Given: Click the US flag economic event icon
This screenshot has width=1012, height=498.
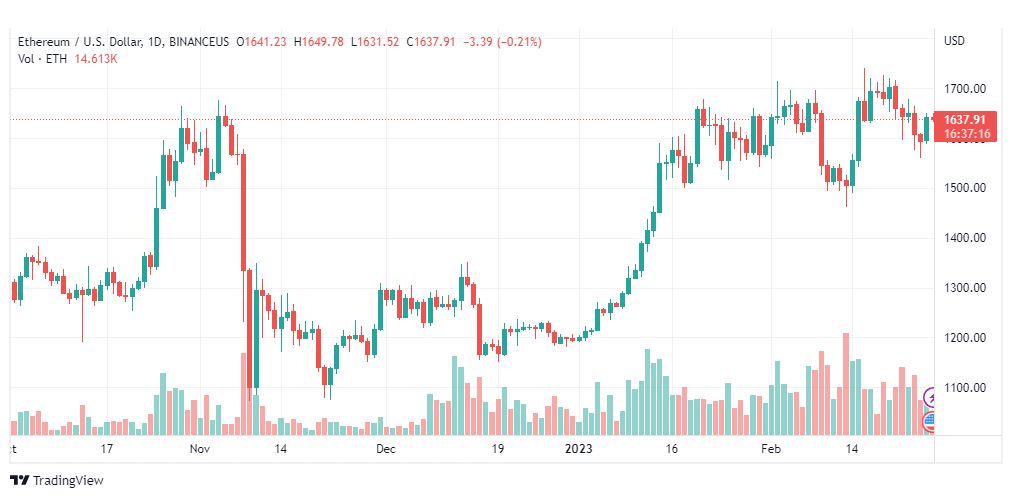Looking at the screenshot, I should point(929,422).
